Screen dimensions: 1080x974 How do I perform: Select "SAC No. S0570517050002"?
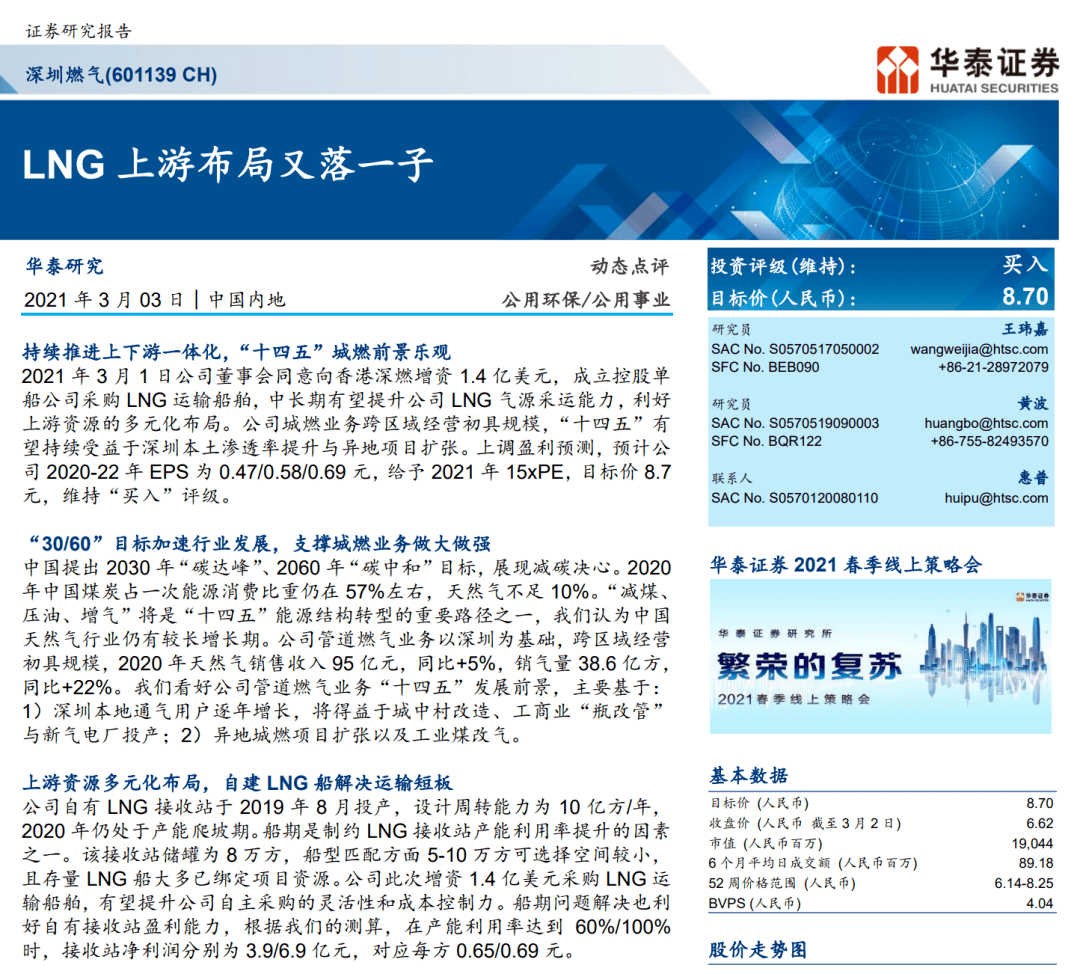795,349
